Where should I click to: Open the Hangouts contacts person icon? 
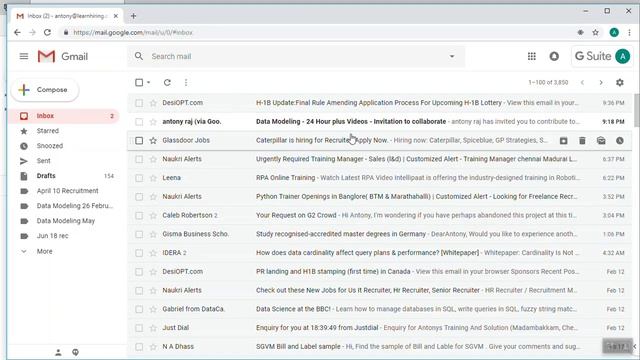point(58,352)
